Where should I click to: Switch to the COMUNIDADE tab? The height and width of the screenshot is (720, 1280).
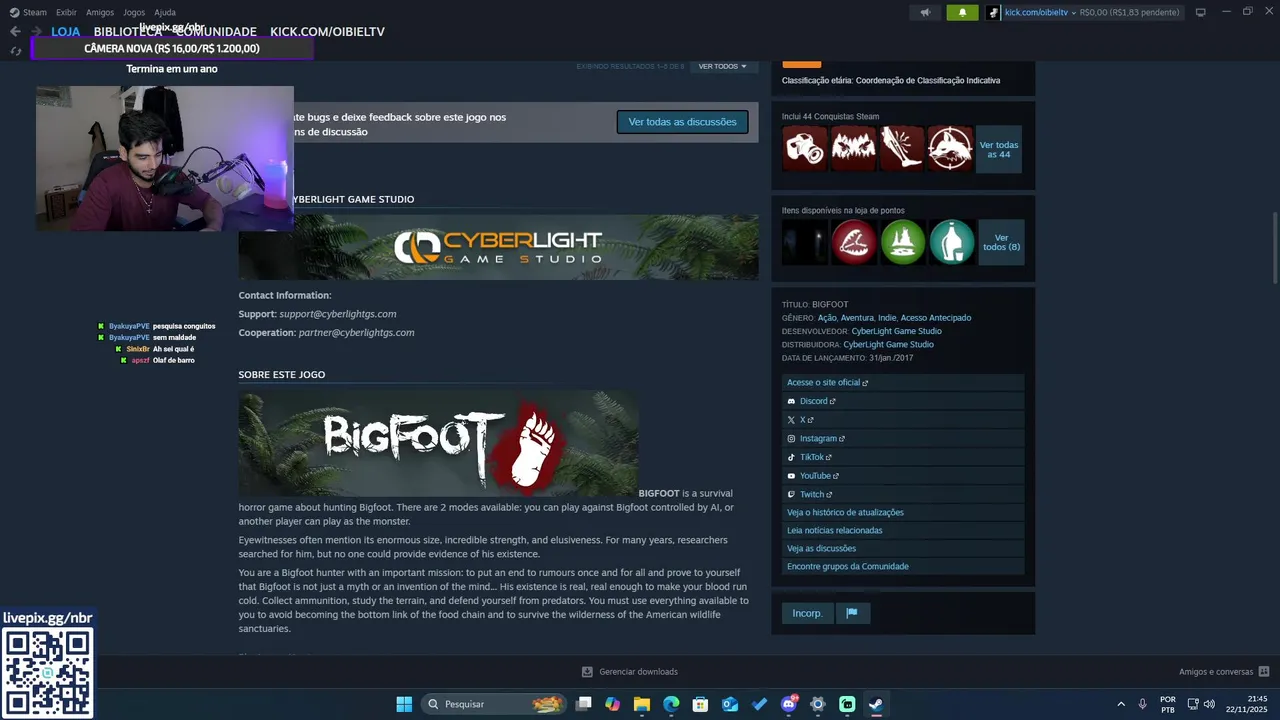pos(216,31)
